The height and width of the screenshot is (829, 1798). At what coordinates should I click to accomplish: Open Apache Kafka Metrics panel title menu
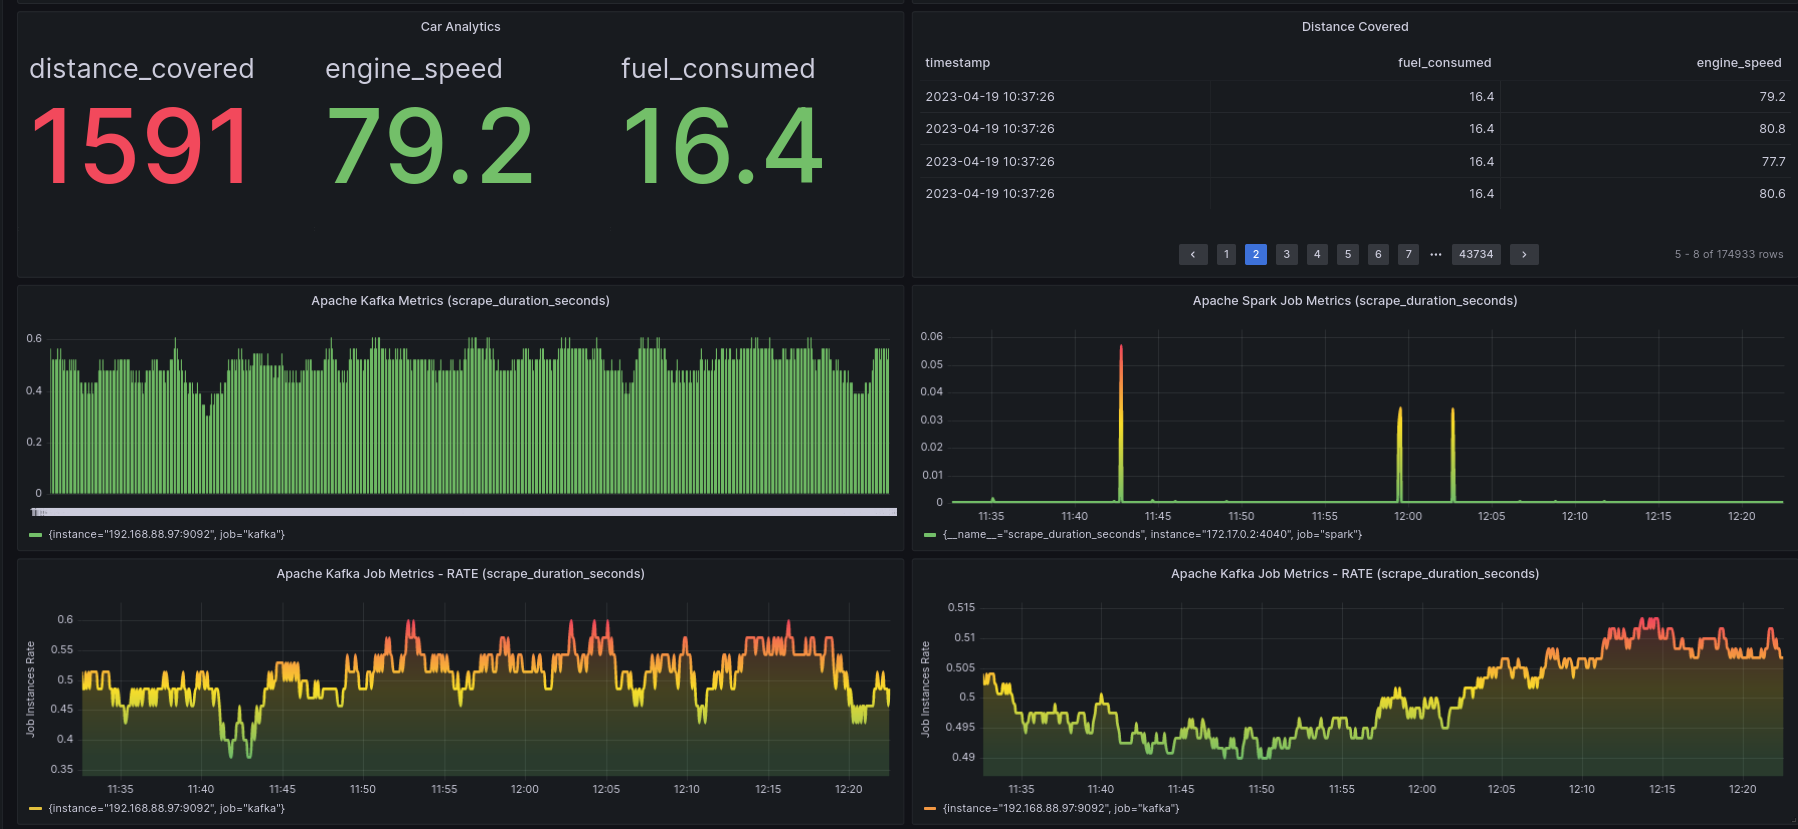(460, 301)
